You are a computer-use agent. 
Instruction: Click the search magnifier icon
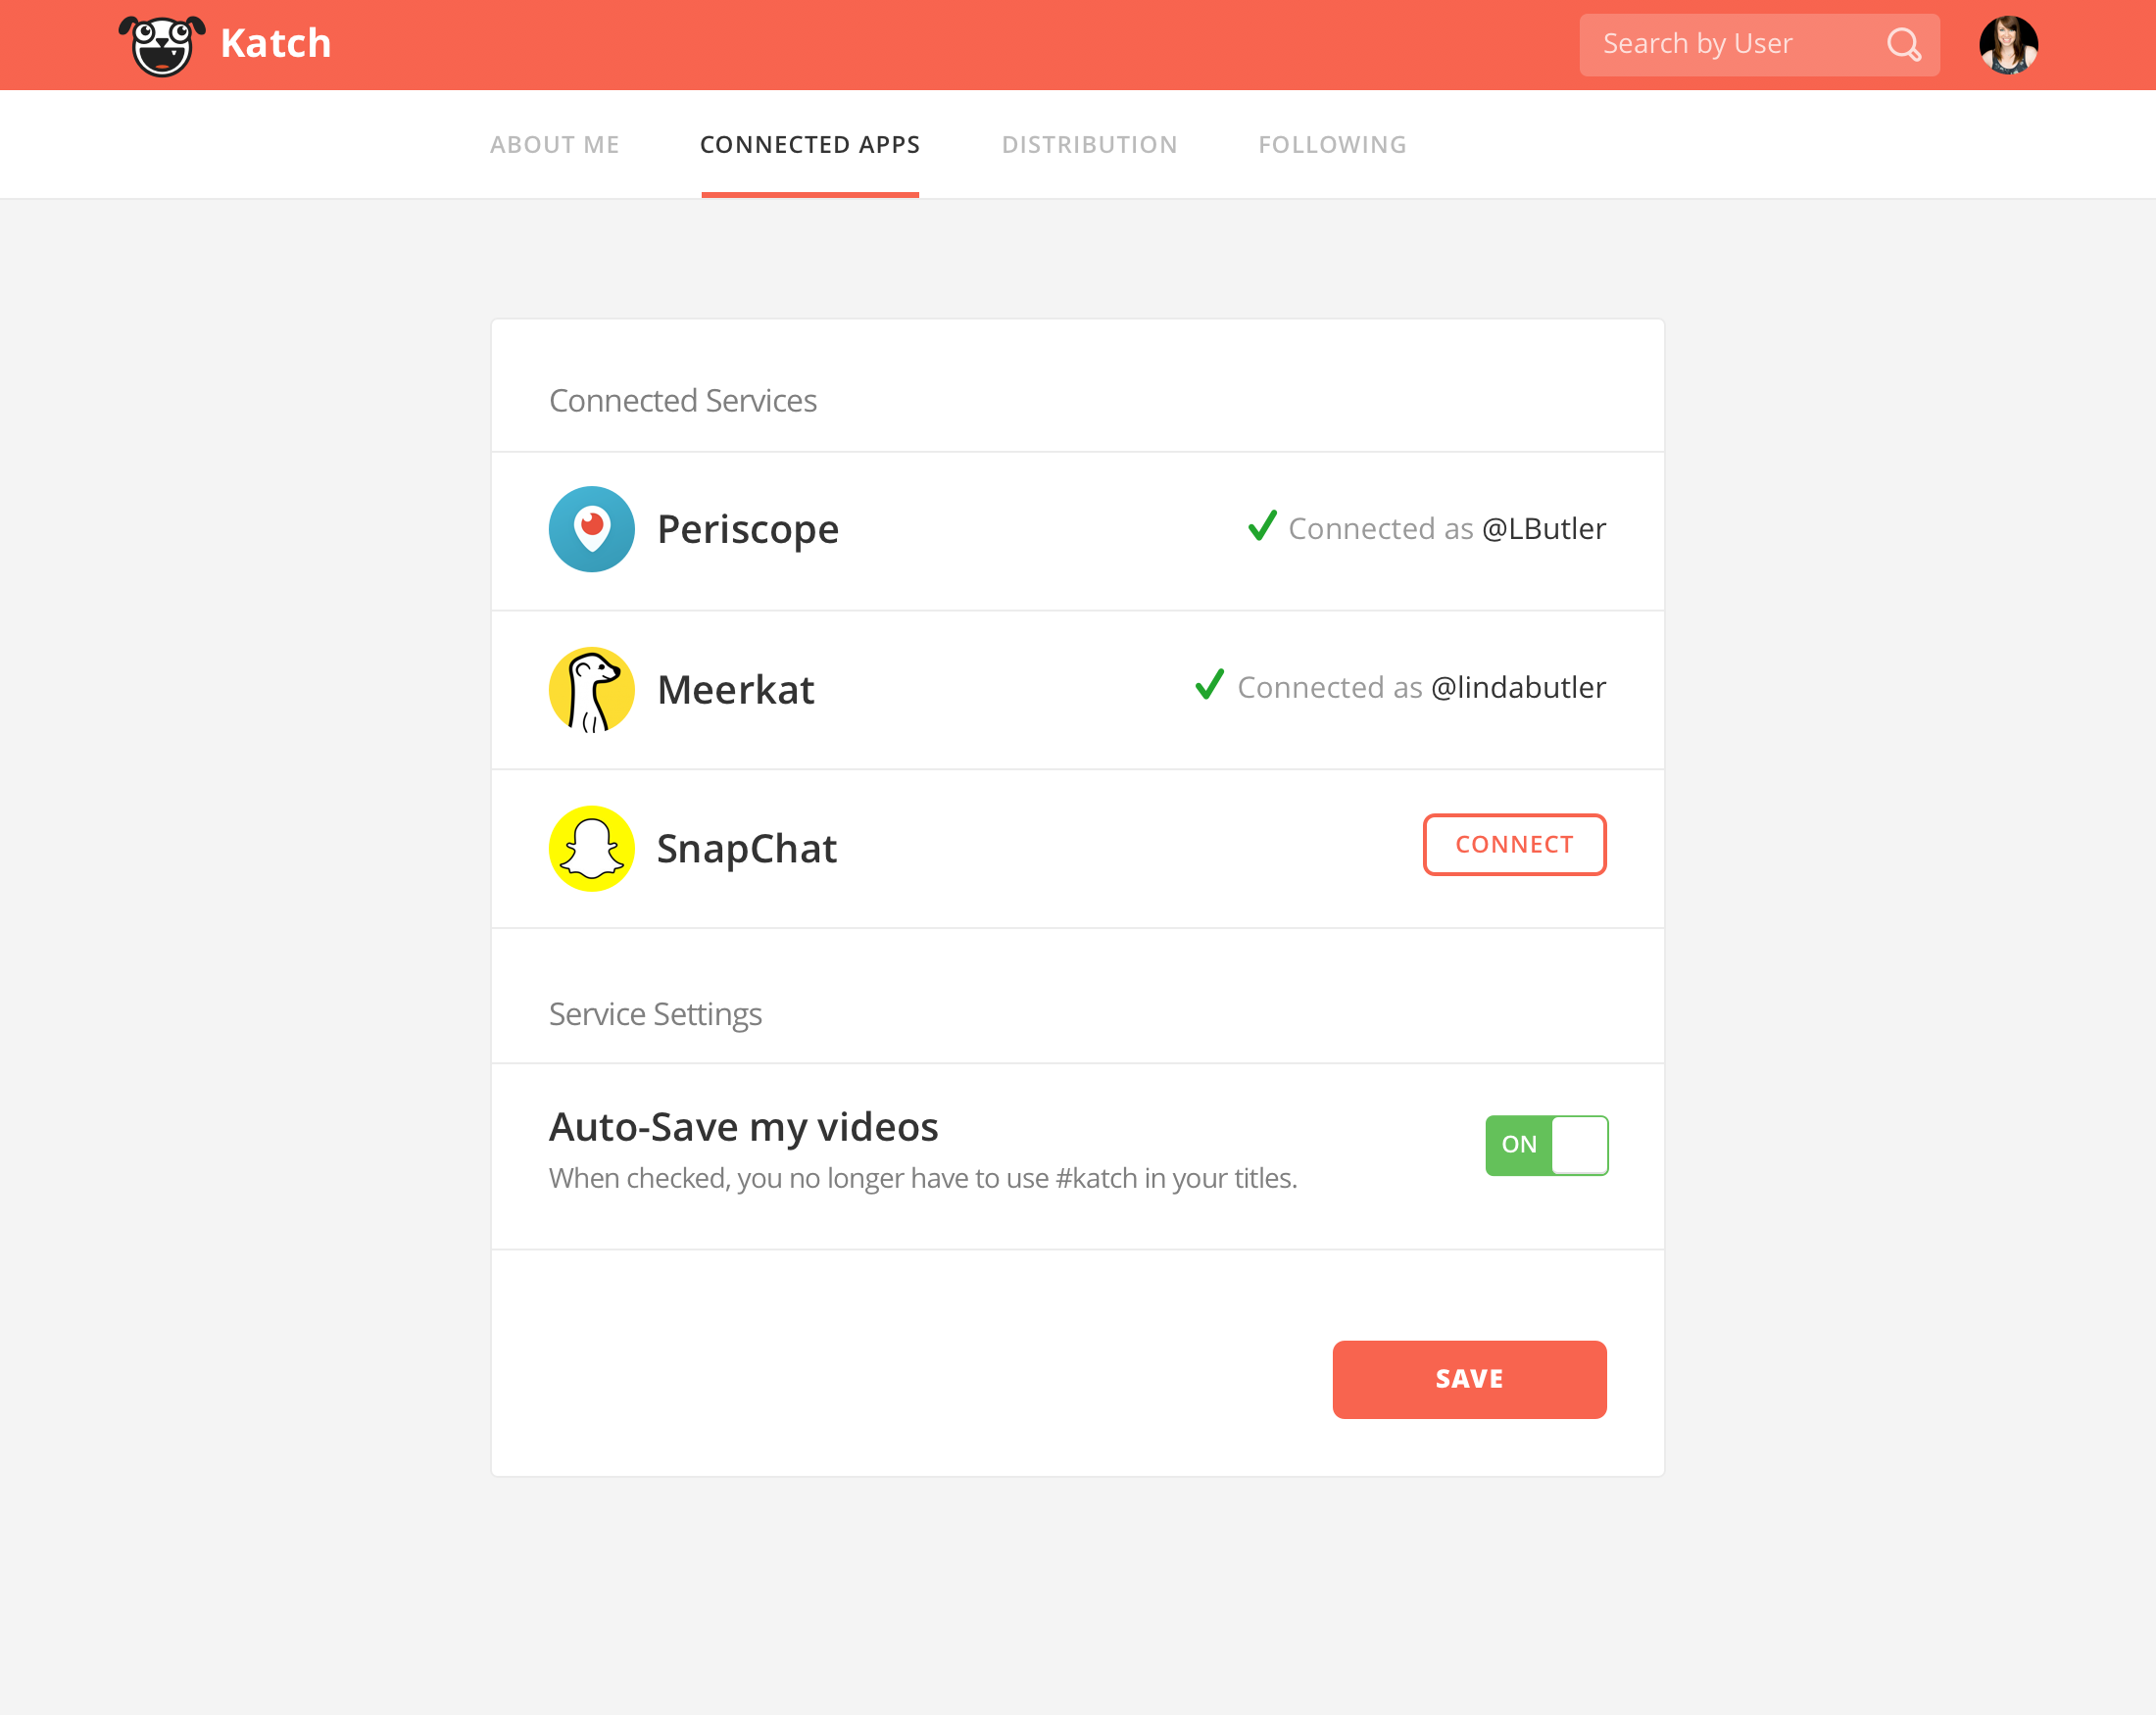(x=1903, y=45)
